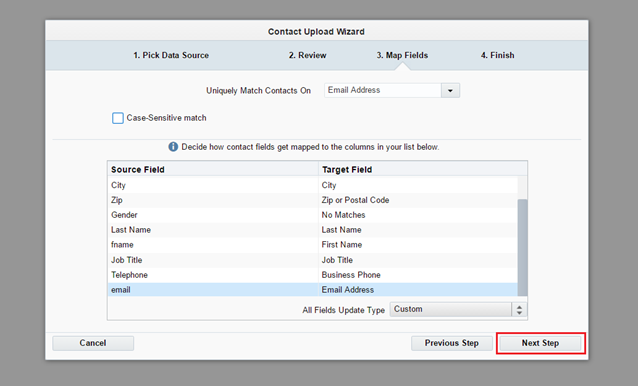
Task: Cancel the Contact Upload Wizard
Action: pyautogui.click(x=93, y=343)
